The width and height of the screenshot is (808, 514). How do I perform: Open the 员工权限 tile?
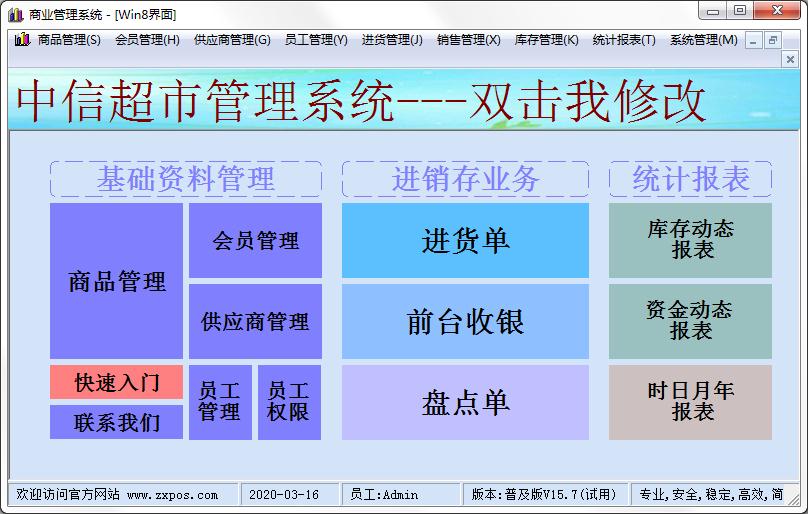[x=289, y=402]
